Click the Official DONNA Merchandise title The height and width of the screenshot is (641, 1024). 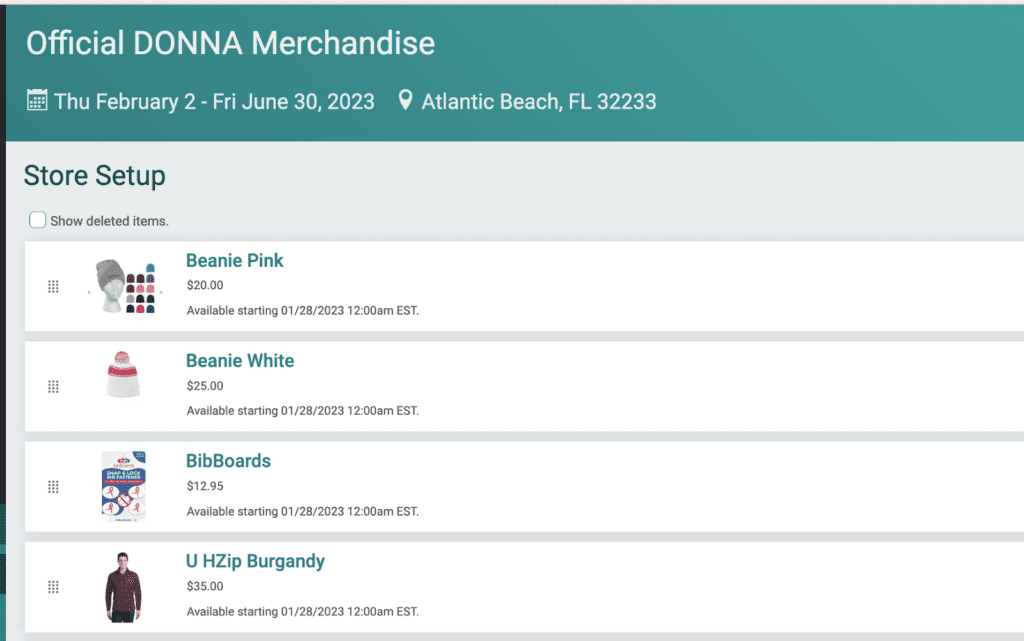231,44
